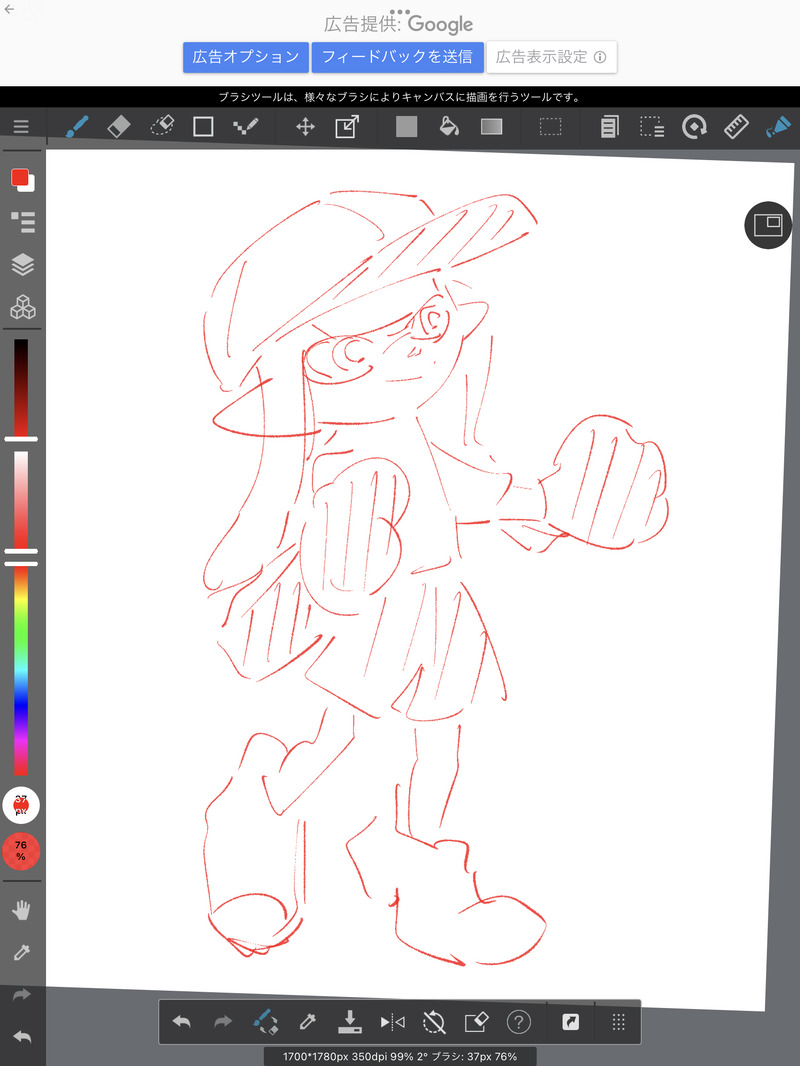Viewport: 800px width, 1066px height.
Task: Undo using the bottom toolbar arrow
Action: [181, 1022]
